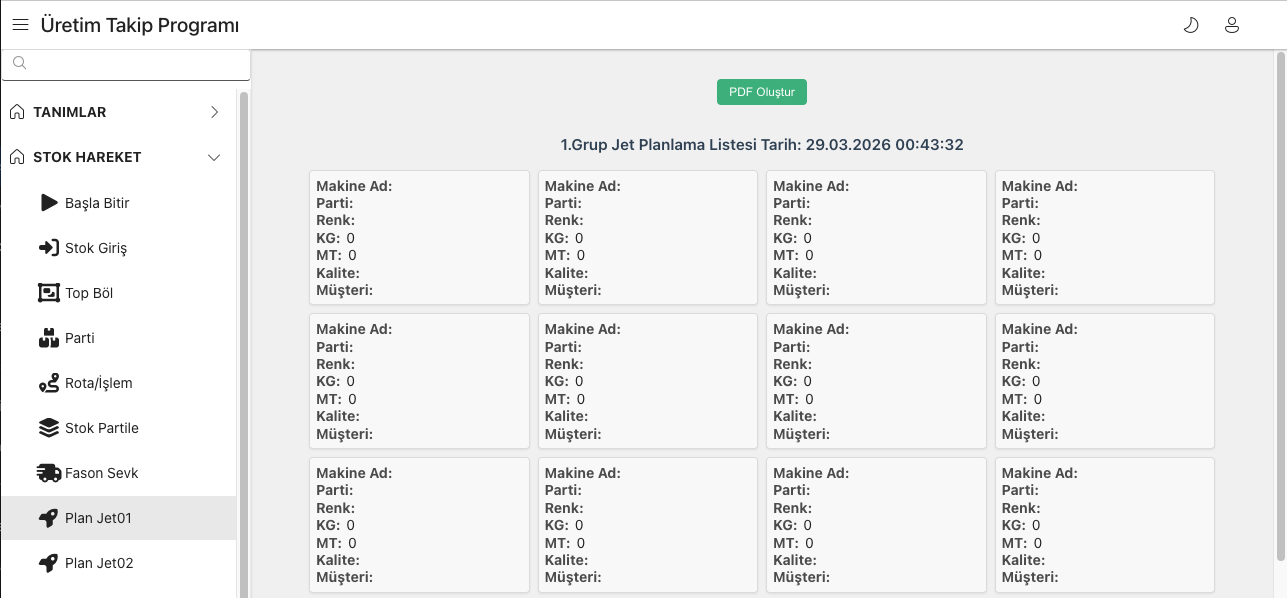The height and width of the screenshot is (598, 1287).
Task: Select the Plan Jet01 menu item
Action: coord(98,518)
